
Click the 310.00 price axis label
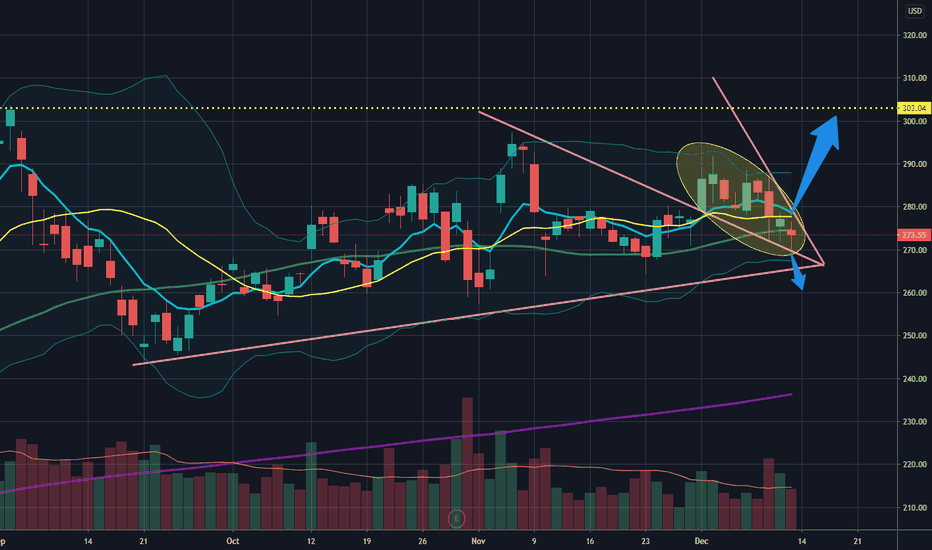(914, 78)
